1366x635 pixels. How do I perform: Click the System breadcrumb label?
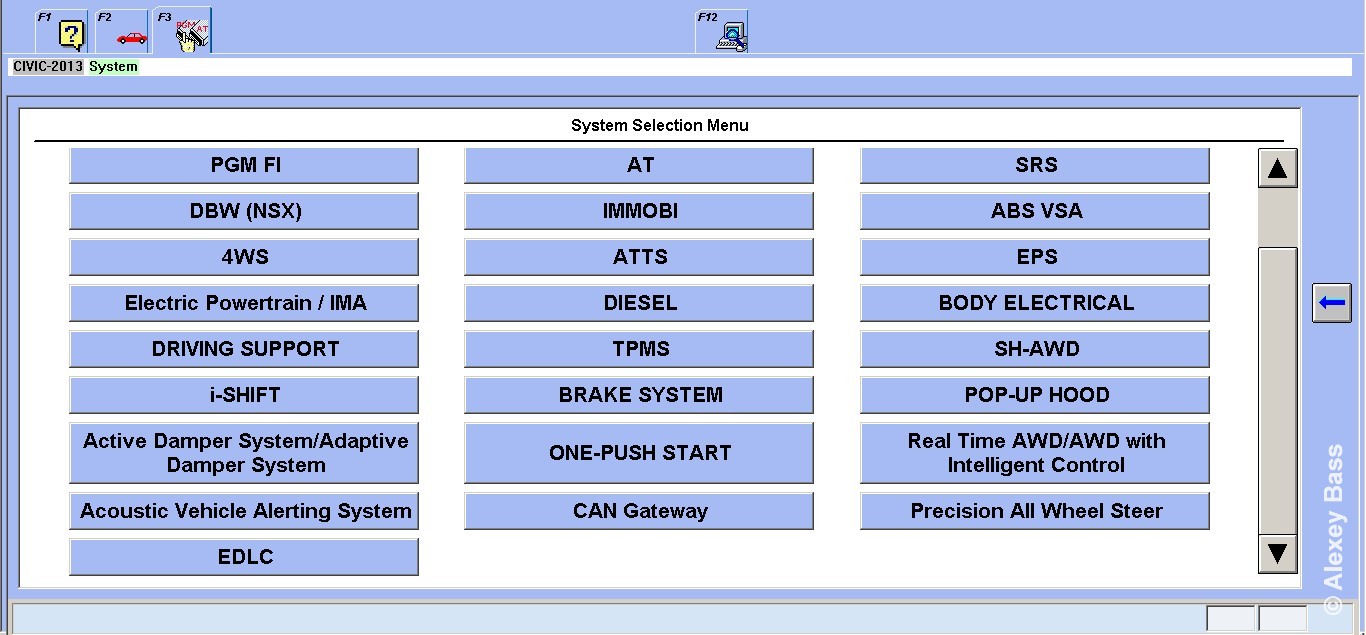click(x=113, y=67)
